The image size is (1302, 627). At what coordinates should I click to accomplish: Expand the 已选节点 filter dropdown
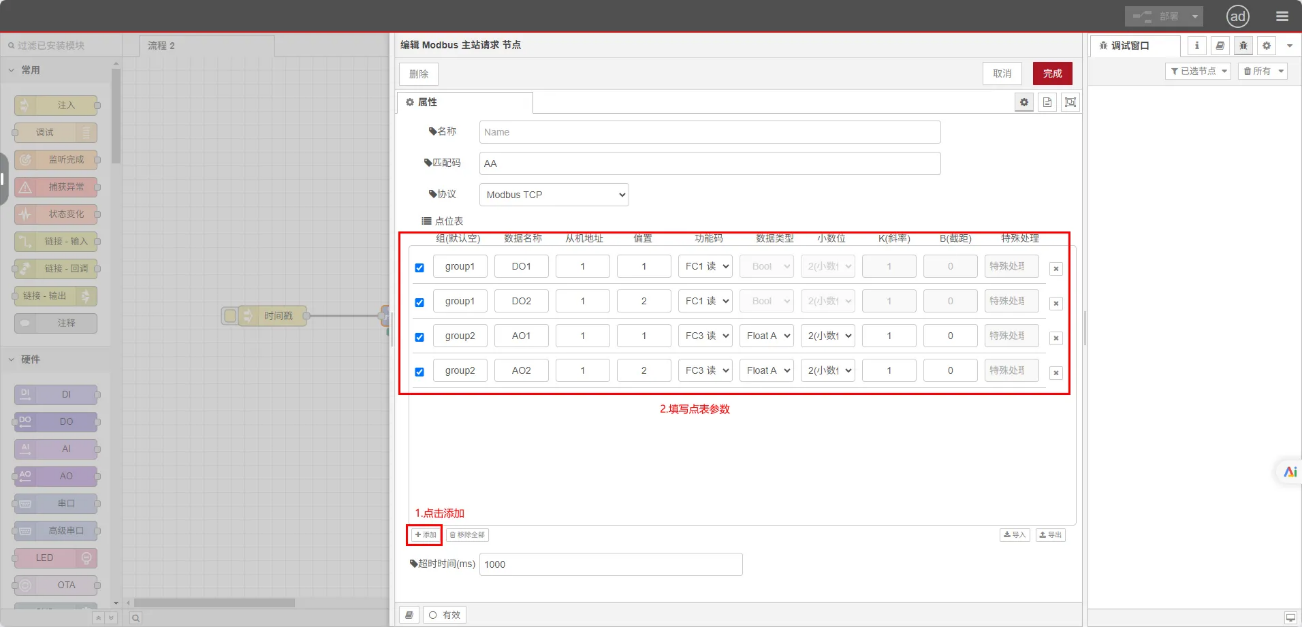[x=1197, y=71]
